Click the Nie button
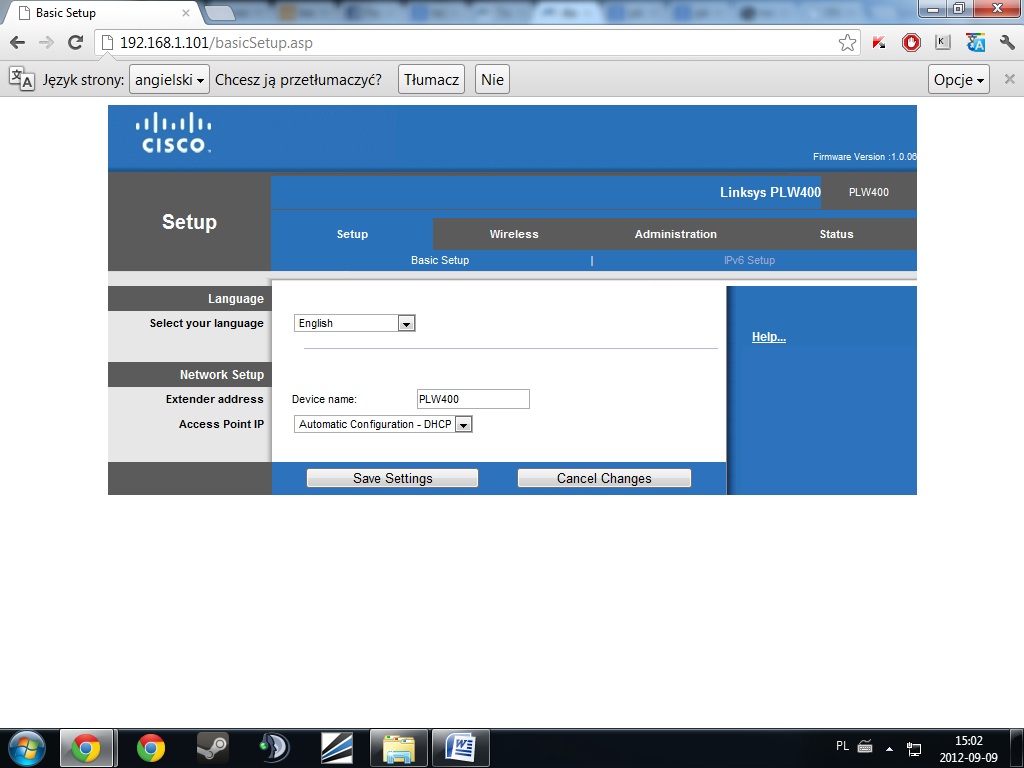This screenshot has height=768, width=1024. (492, 79)
